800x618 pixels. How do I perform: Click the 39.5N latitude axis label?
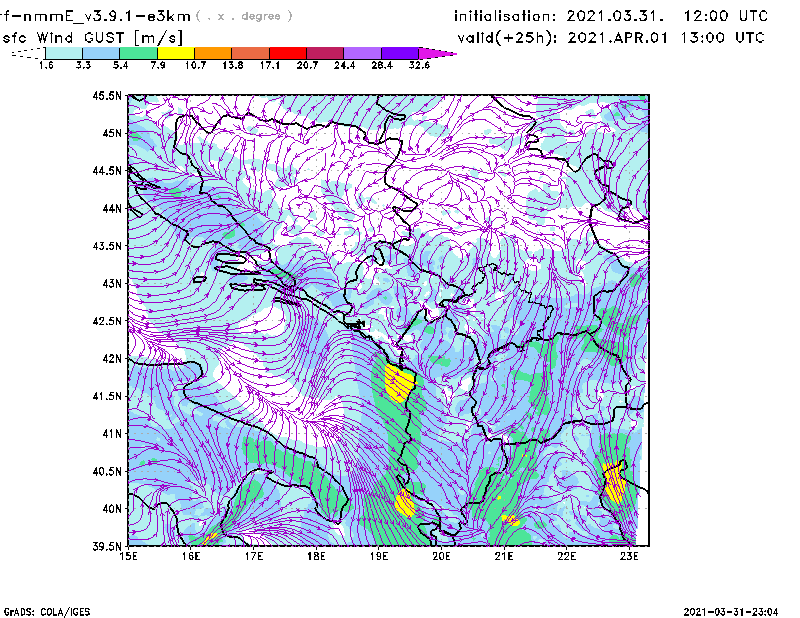[108, 546]
